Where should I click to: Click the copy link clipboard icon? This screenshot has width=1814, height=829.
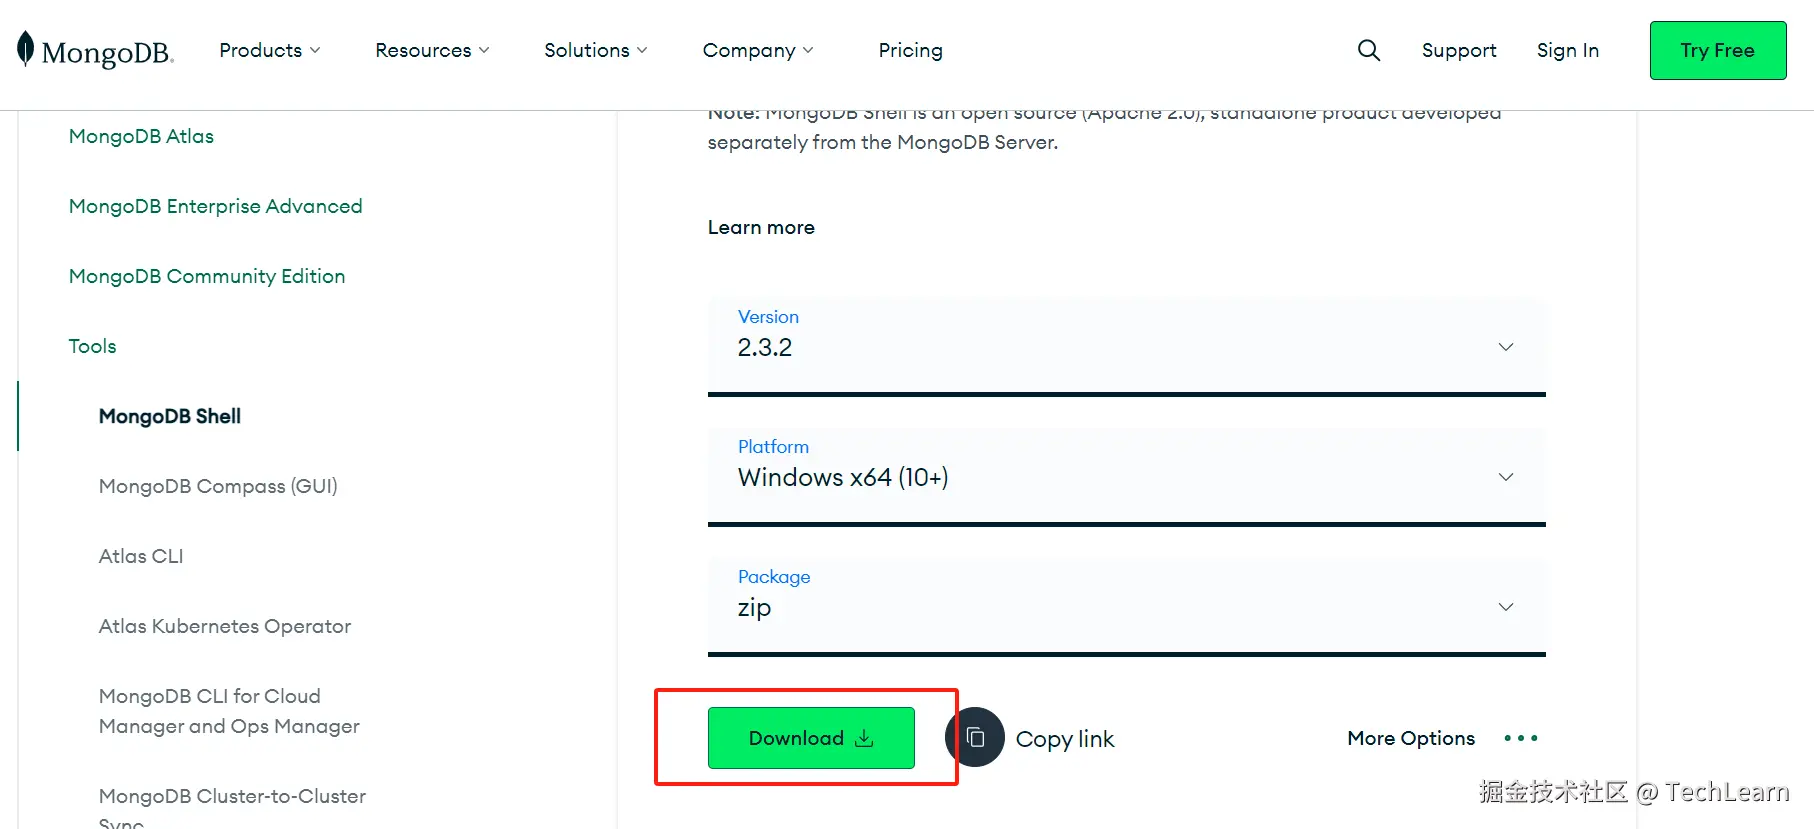click(x=975, y=738)
